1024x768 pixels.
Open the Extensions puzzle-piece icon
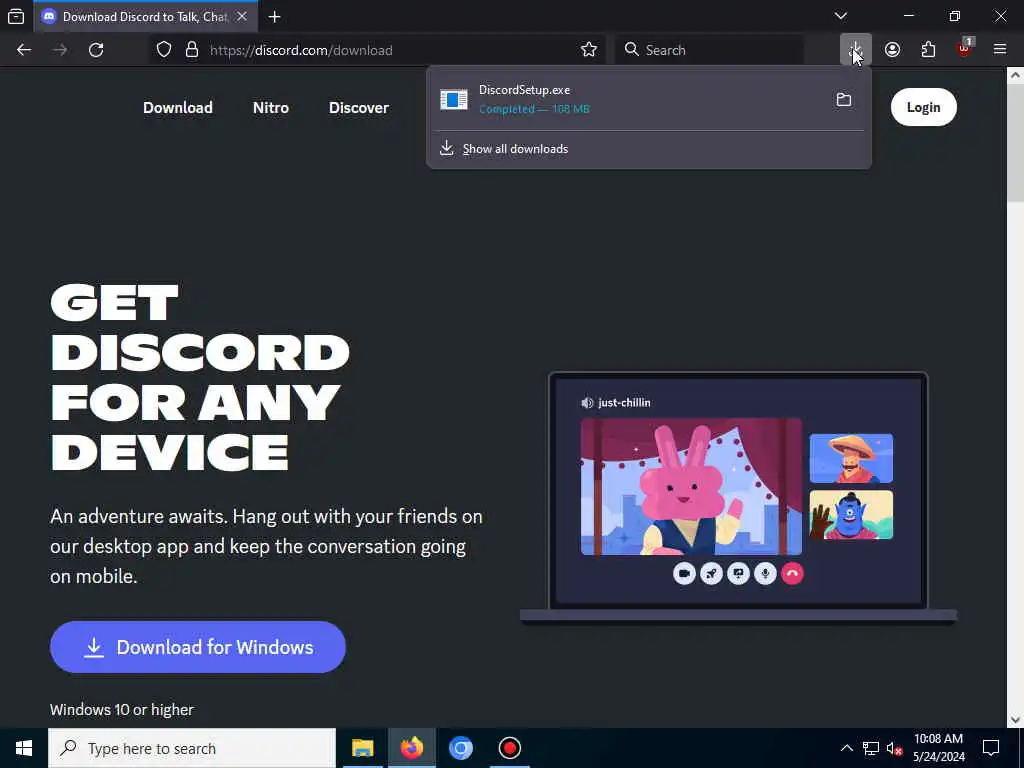coord(928,50)
